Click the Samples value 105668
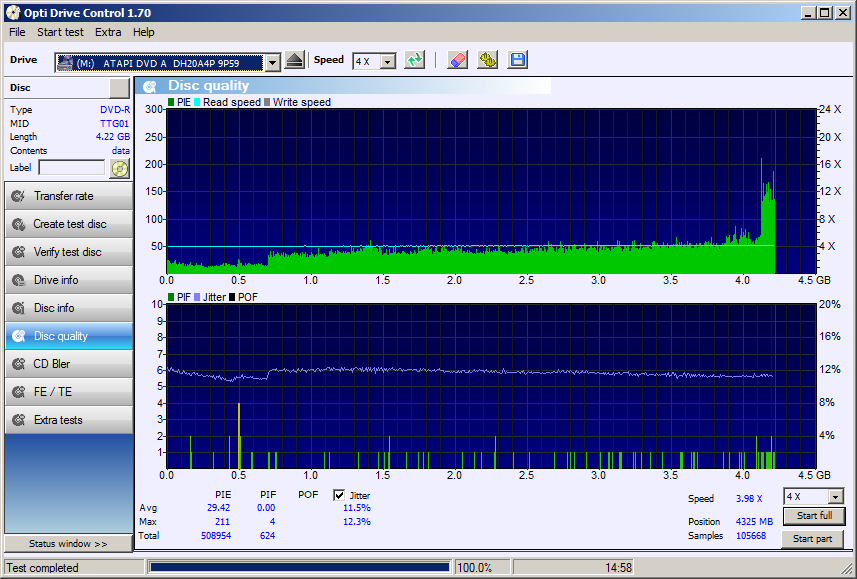Viewport: 857px width, 579px height. click(x=751, y=535)
